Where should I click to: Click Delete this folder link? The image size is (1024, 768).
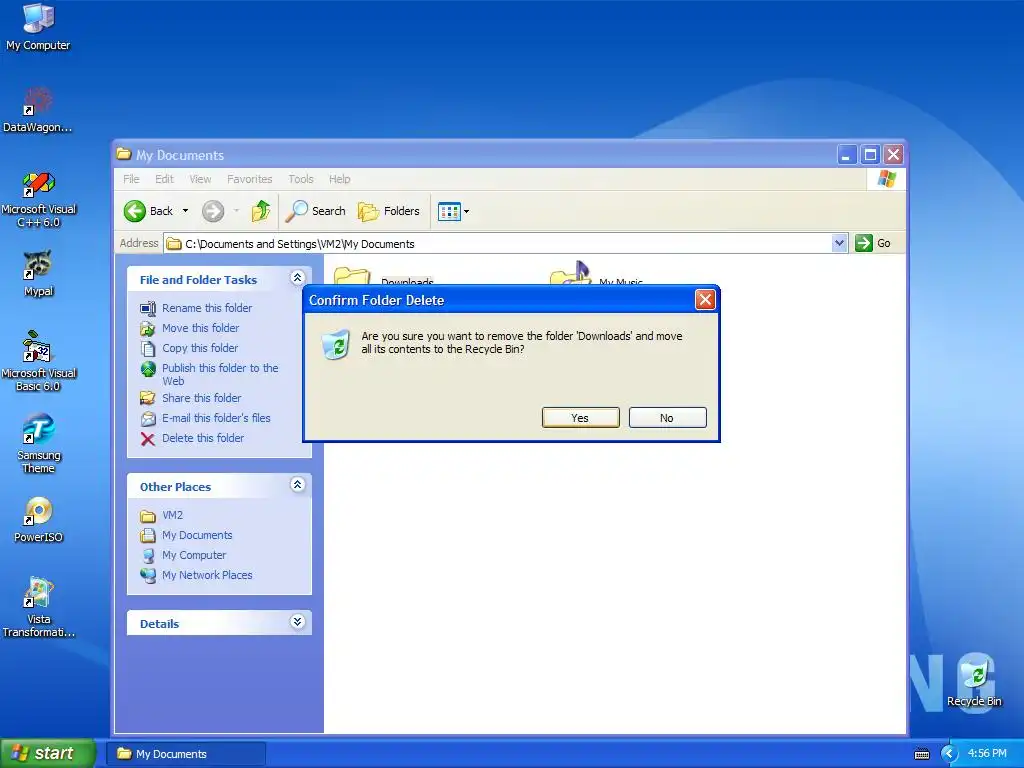[x=203, y=438]
